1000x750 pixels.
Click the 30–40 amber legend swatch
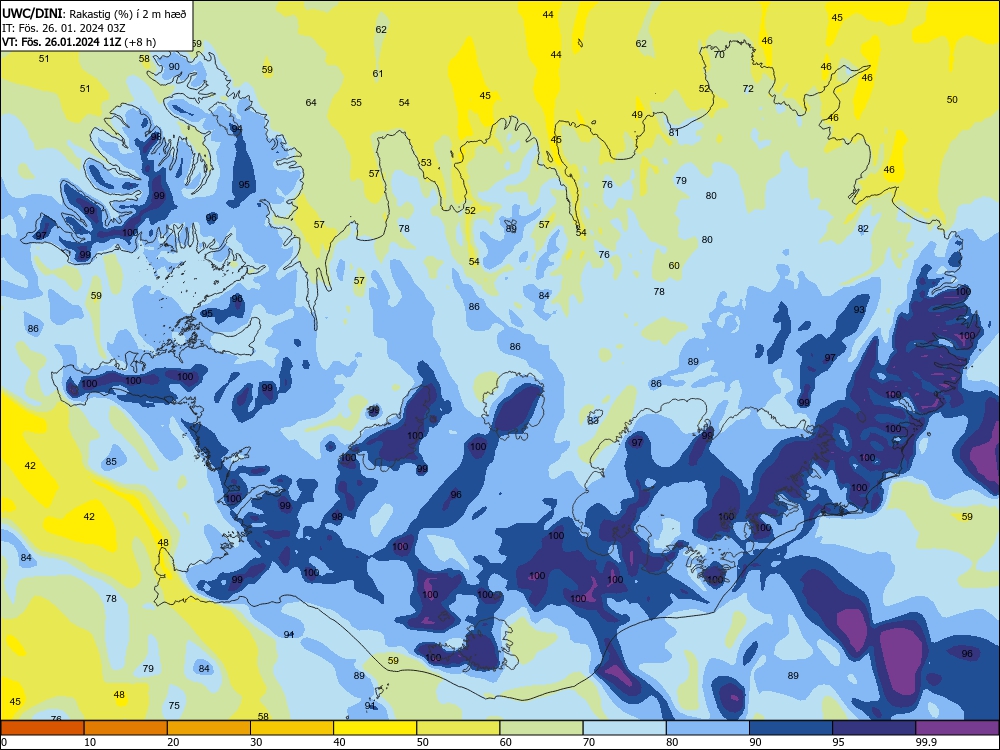pyautogui.click(x=292, y=728)
